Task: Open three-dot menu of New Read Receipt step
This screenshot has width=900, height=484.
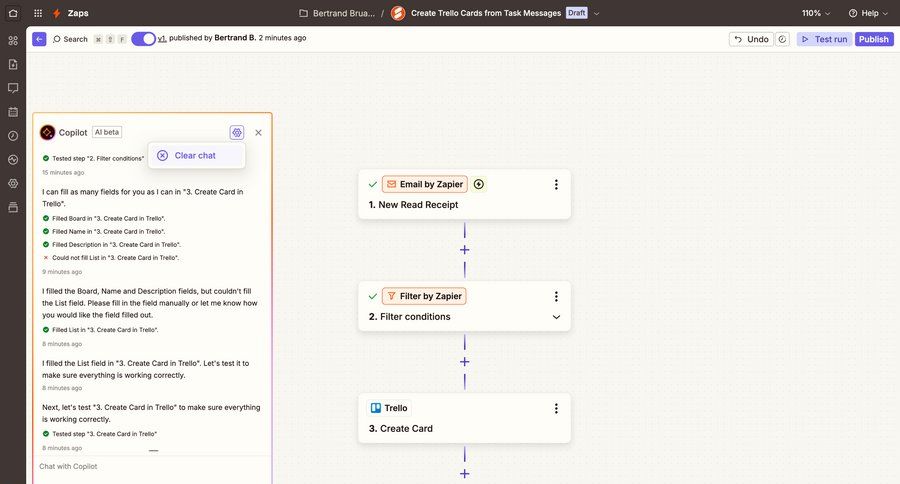Action: tap(556, 184)
